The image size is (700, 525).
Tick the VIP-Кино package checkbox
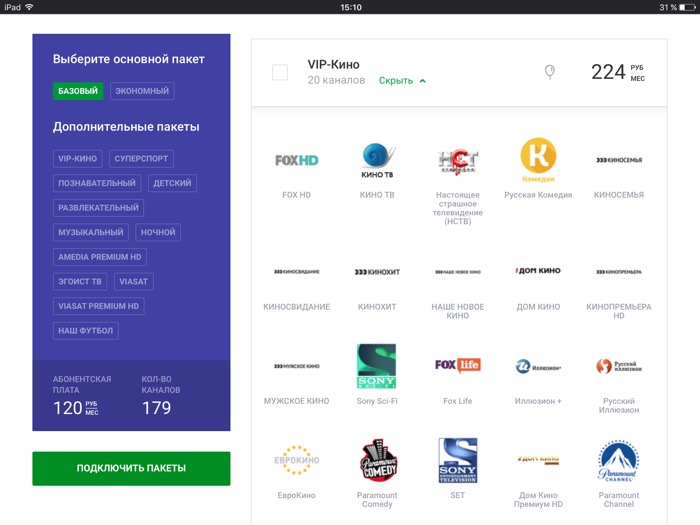click(280, 72)
